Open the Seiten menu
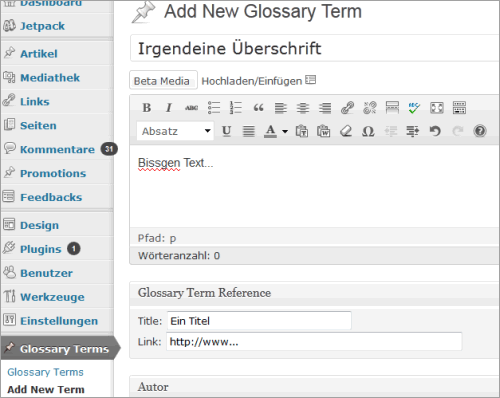Screen dimensions: 500x398 coord(38,126)
